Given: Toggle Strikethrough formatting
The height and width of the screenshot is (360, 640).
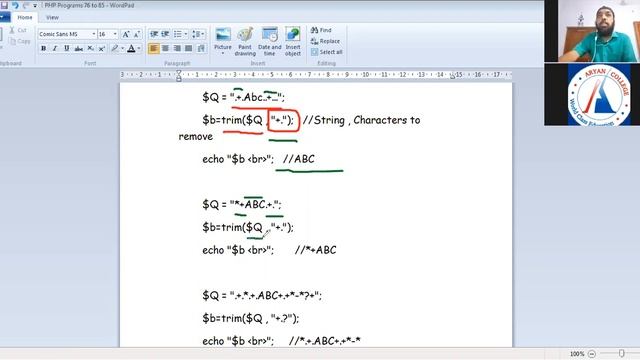Looking at the screenshot, I should coord(78,49).
